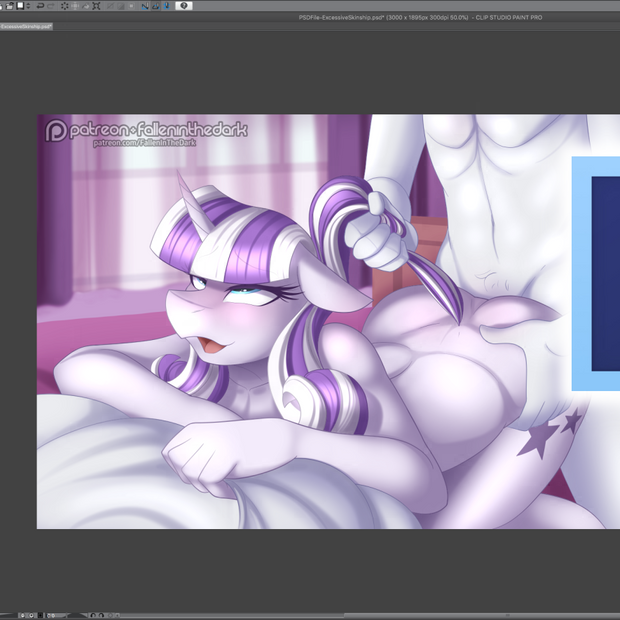The image size is (620, 620).
Task: Click the Select all diagonal icon
Action: (x=110, y=6)
